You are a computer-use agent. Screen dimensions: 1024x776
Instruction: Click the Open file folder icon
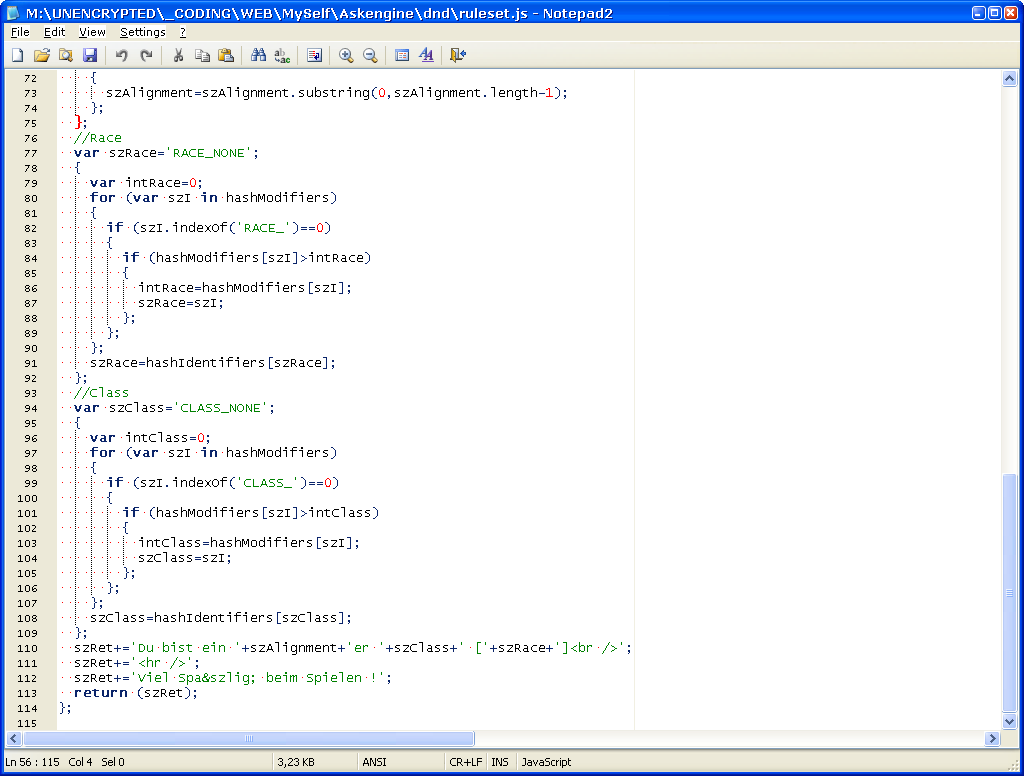coord(42,56)
